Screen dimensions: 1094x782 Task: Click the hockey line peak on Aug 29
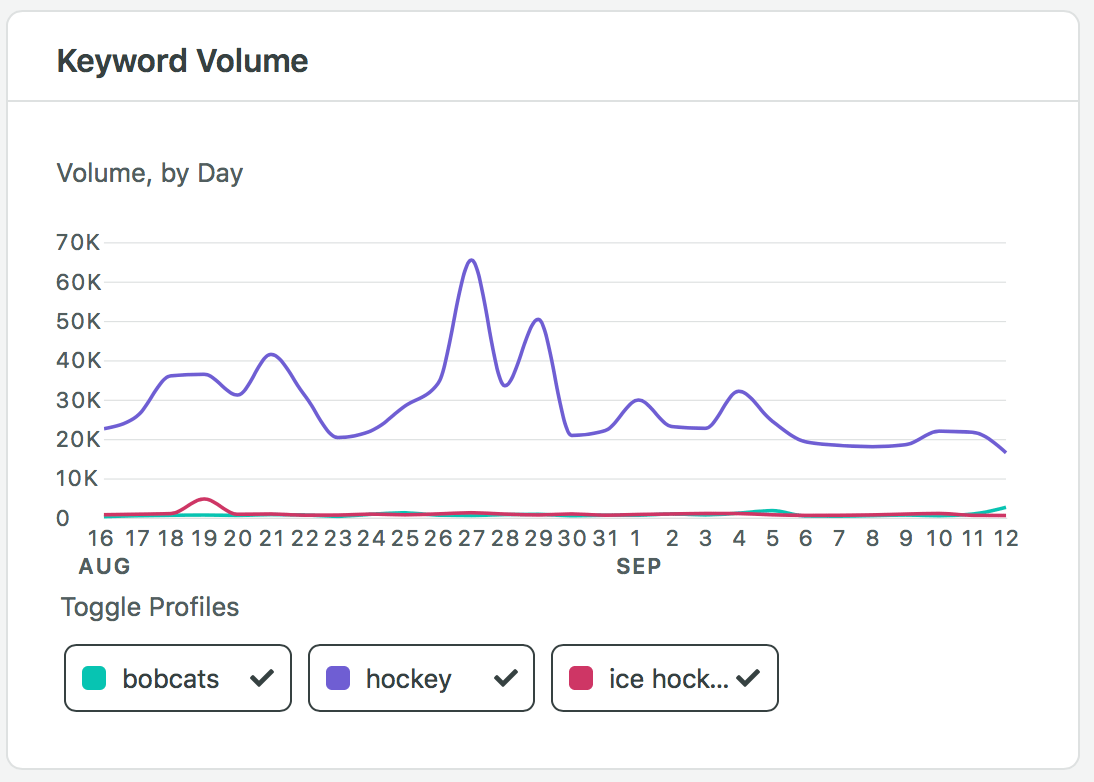[538, 320]
